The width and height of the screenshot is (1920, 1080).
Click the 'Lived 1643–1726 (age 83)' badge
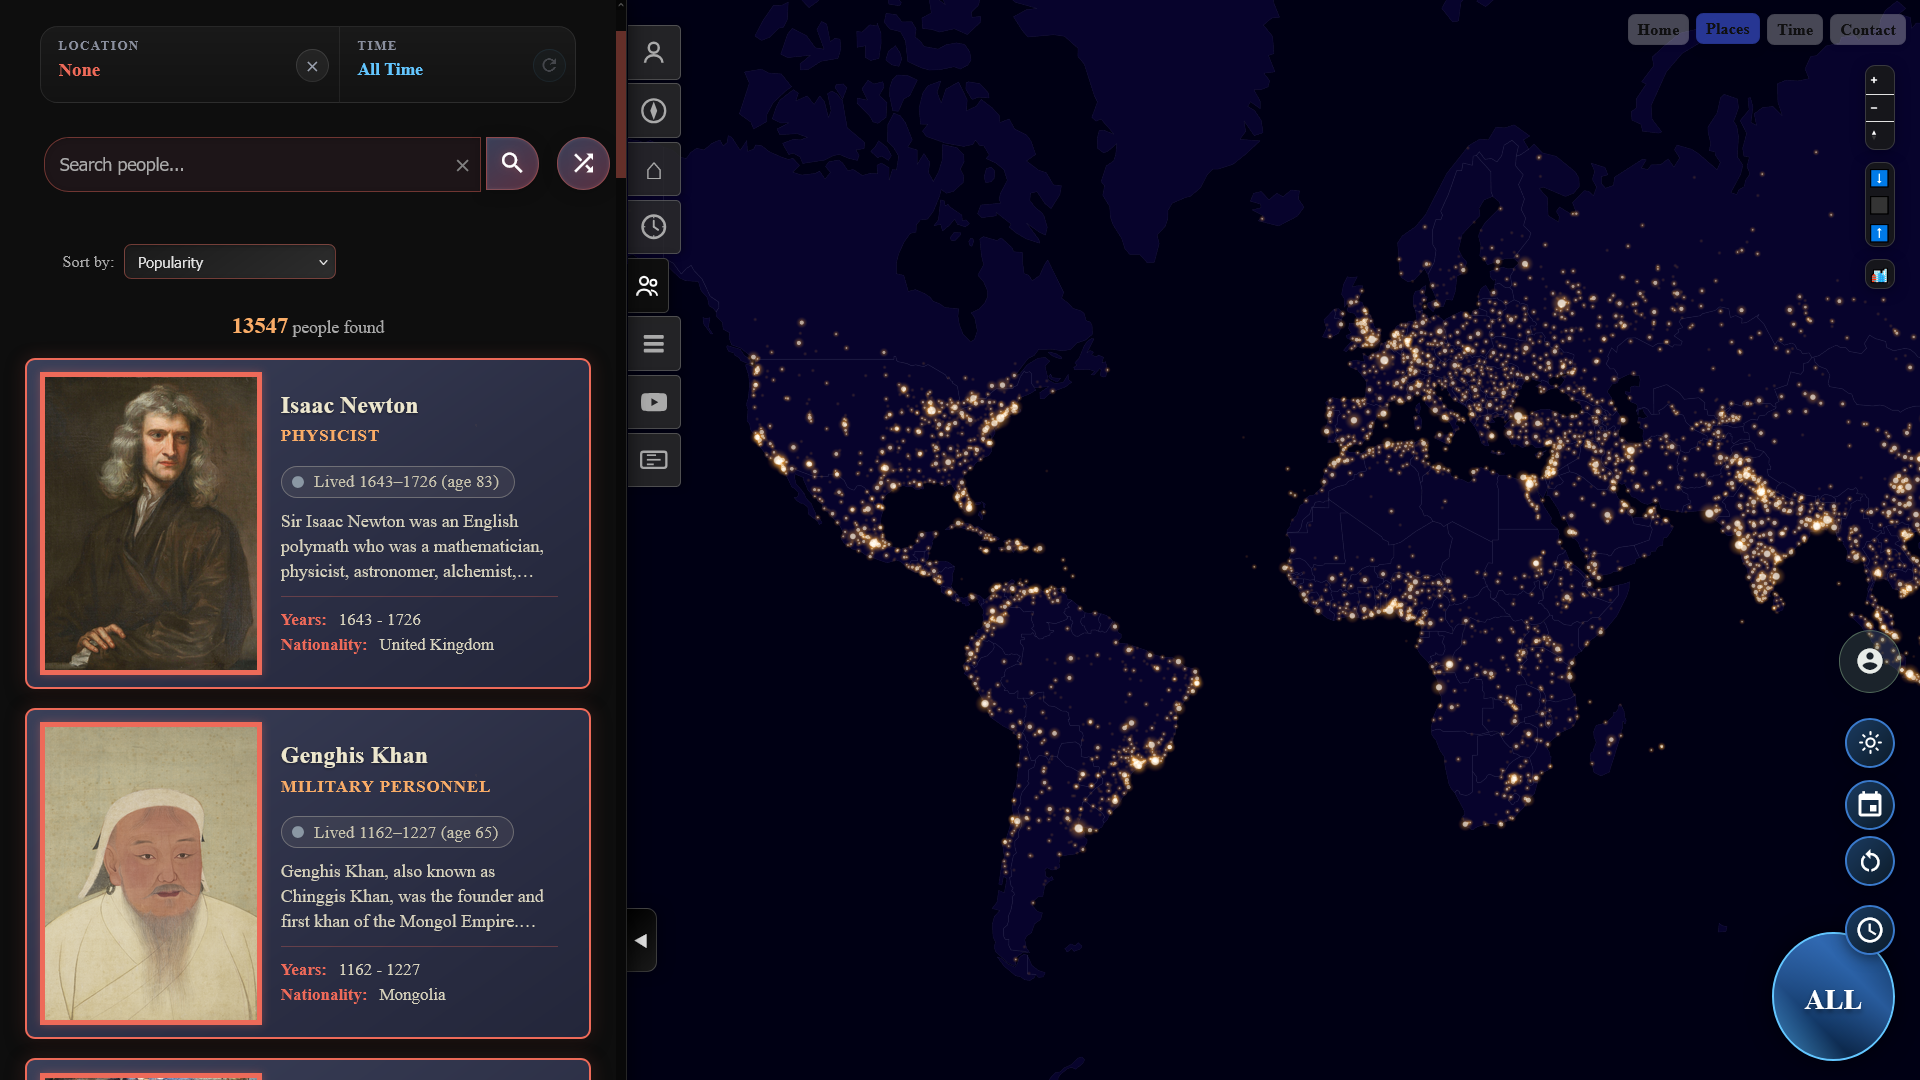point(397,482)
